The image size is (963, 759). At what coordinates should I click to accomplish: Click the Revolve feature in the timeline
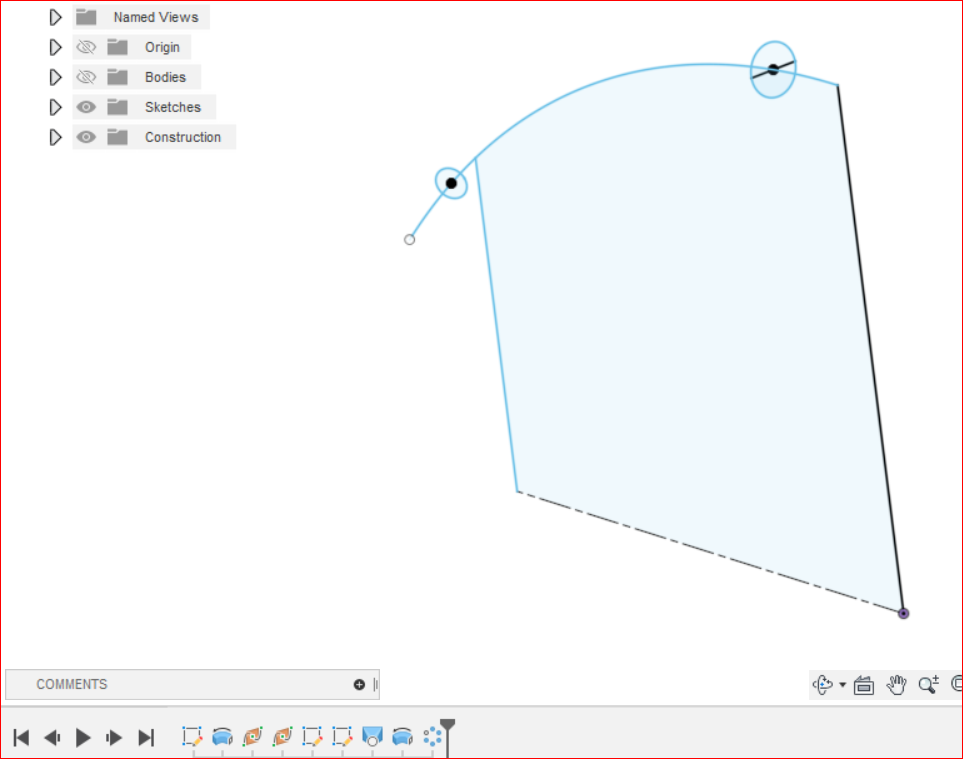222,737
